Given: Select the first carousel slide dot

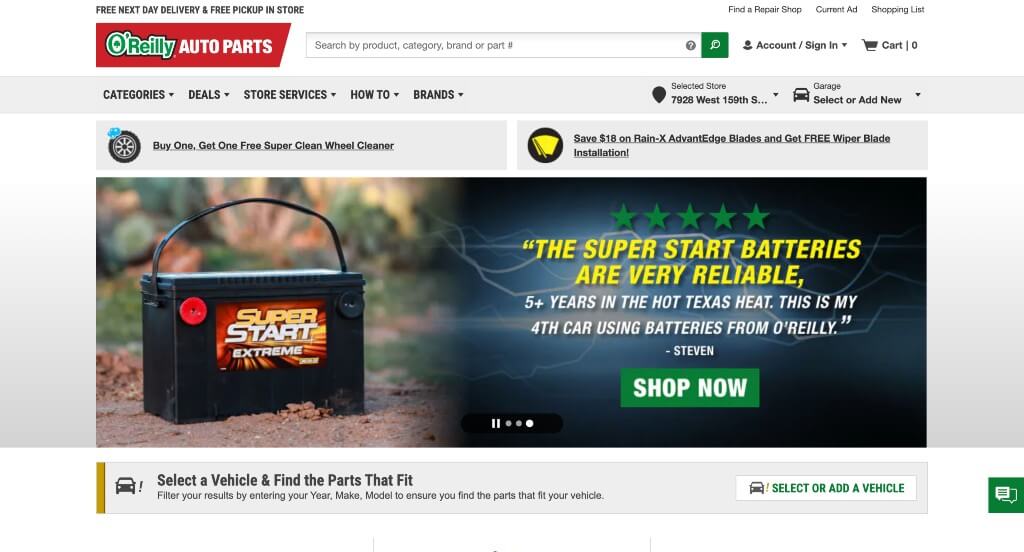Looking at the screenshot, I should (x=509, y=423).
